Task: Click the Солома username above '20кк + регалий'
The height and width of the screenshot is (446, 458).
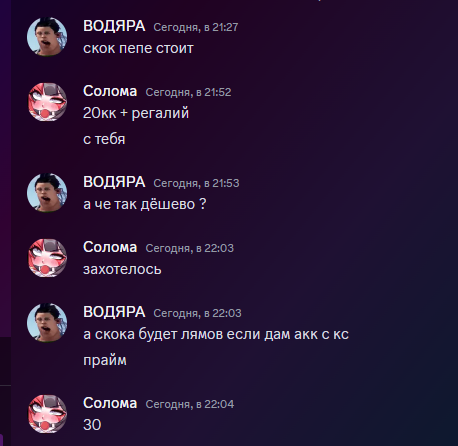Action: 110,91
